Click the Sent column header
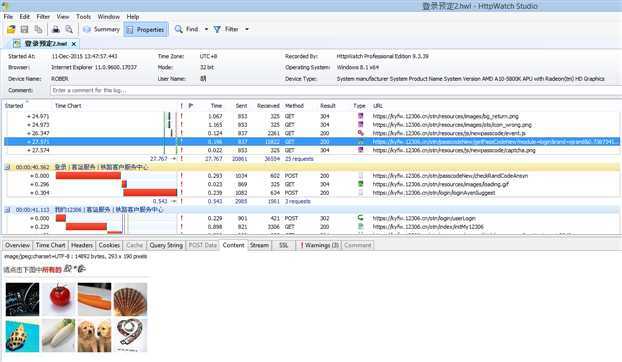Screen dimensions: 622x362 point(241,106)
